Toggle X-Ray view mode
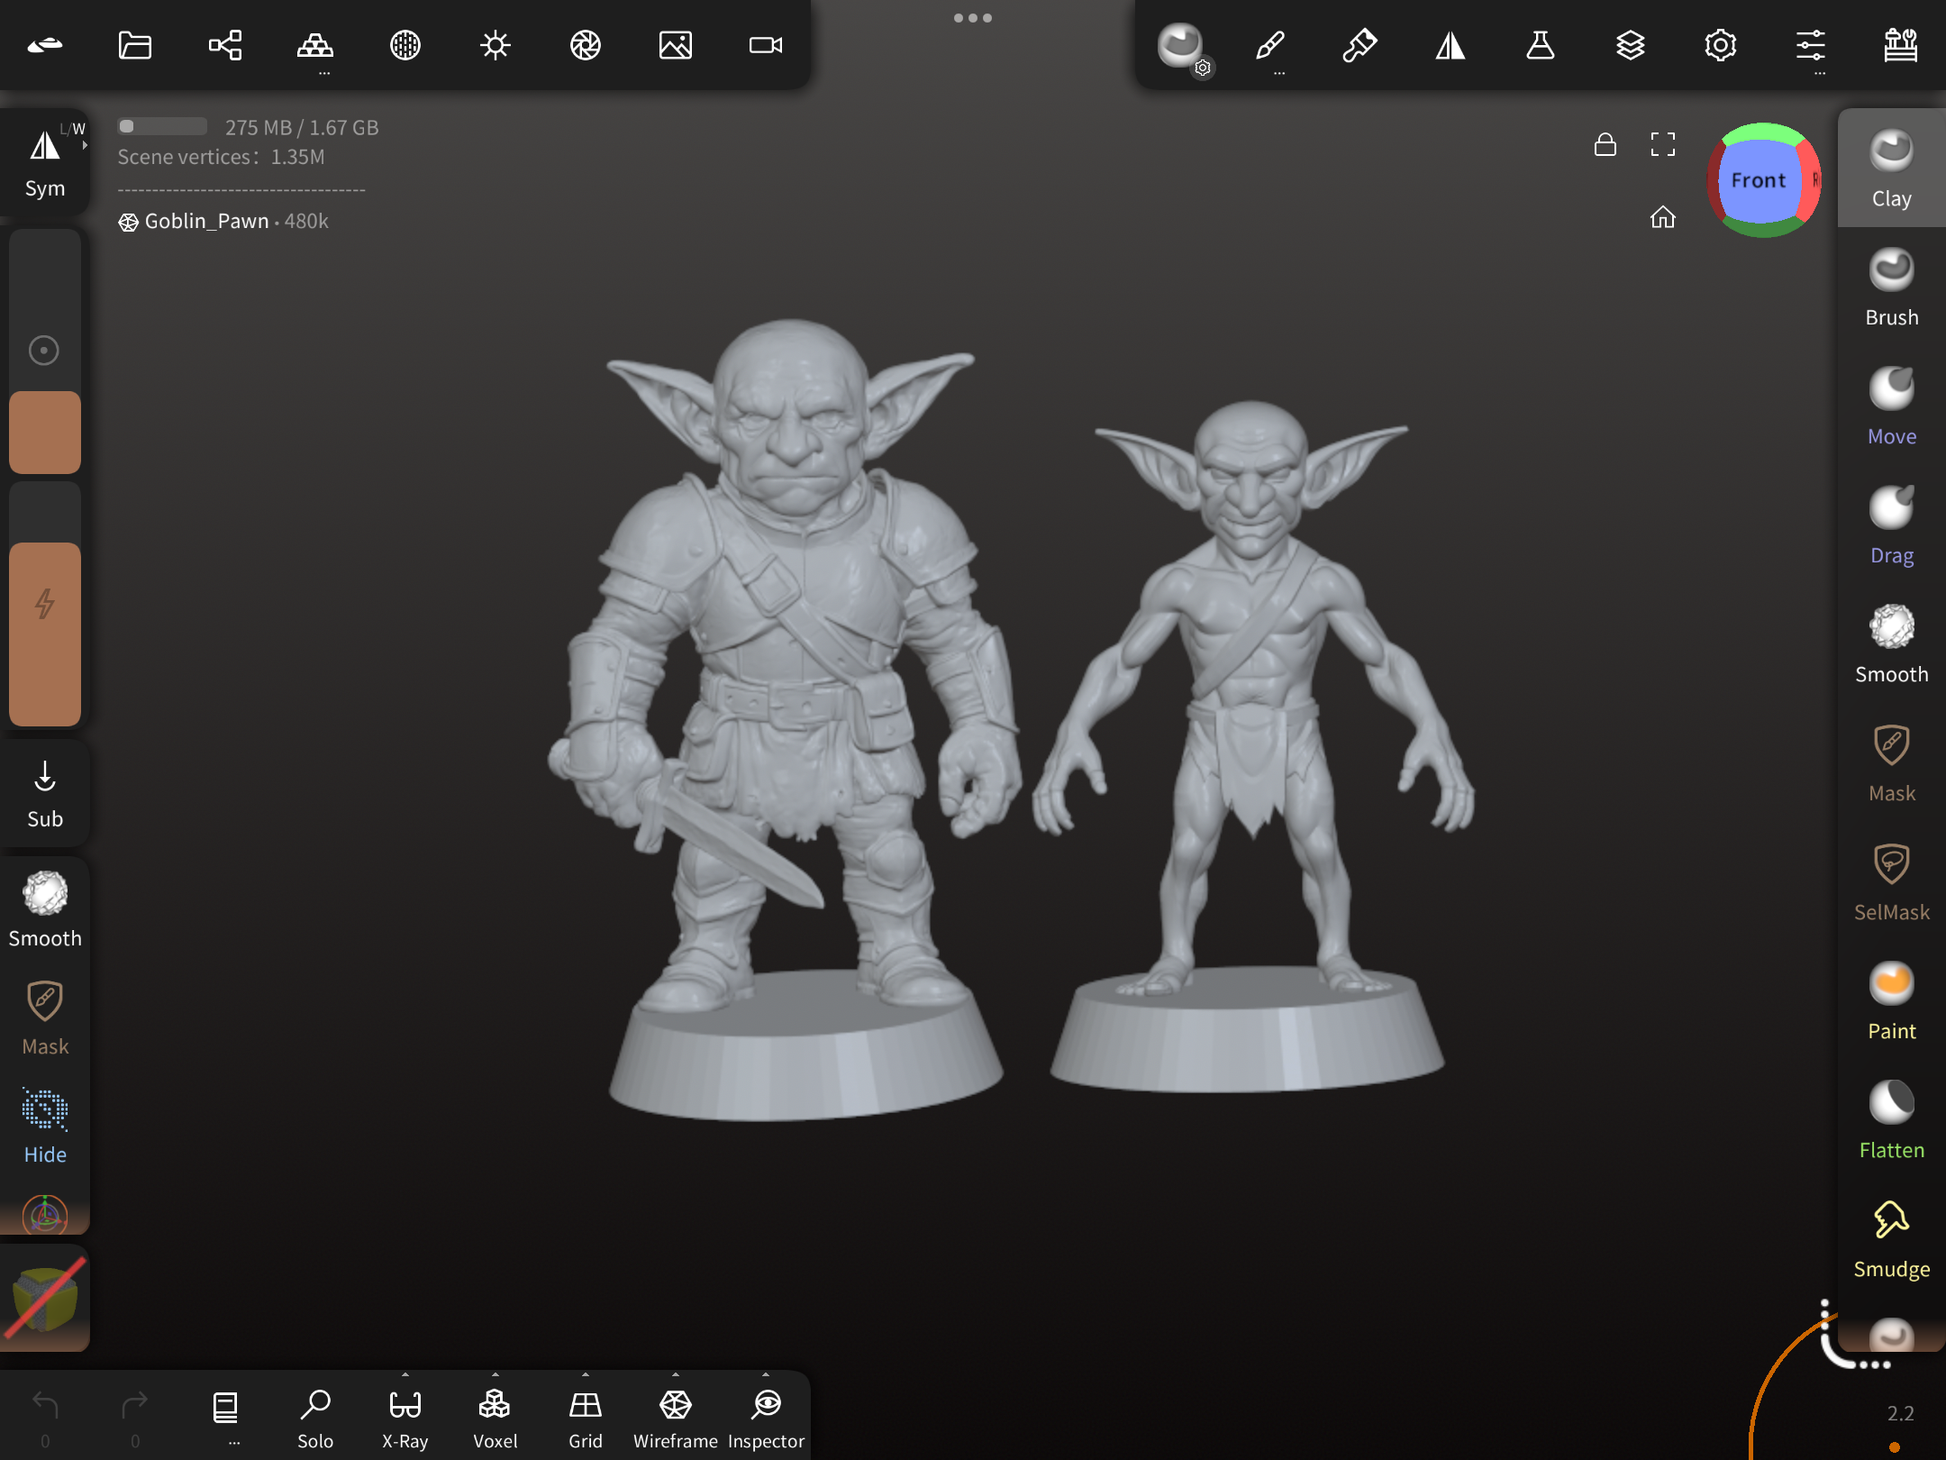The width and height of the screenshot is (1946, 1460). point(405,1417)
